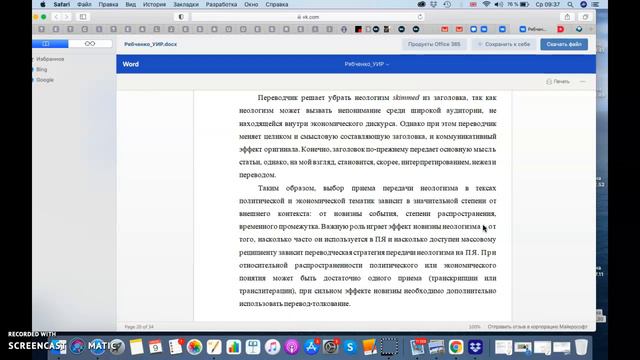This screenshot has width=640, height=360.
Task: Open the Файл menu
Action: coord(84,4)
